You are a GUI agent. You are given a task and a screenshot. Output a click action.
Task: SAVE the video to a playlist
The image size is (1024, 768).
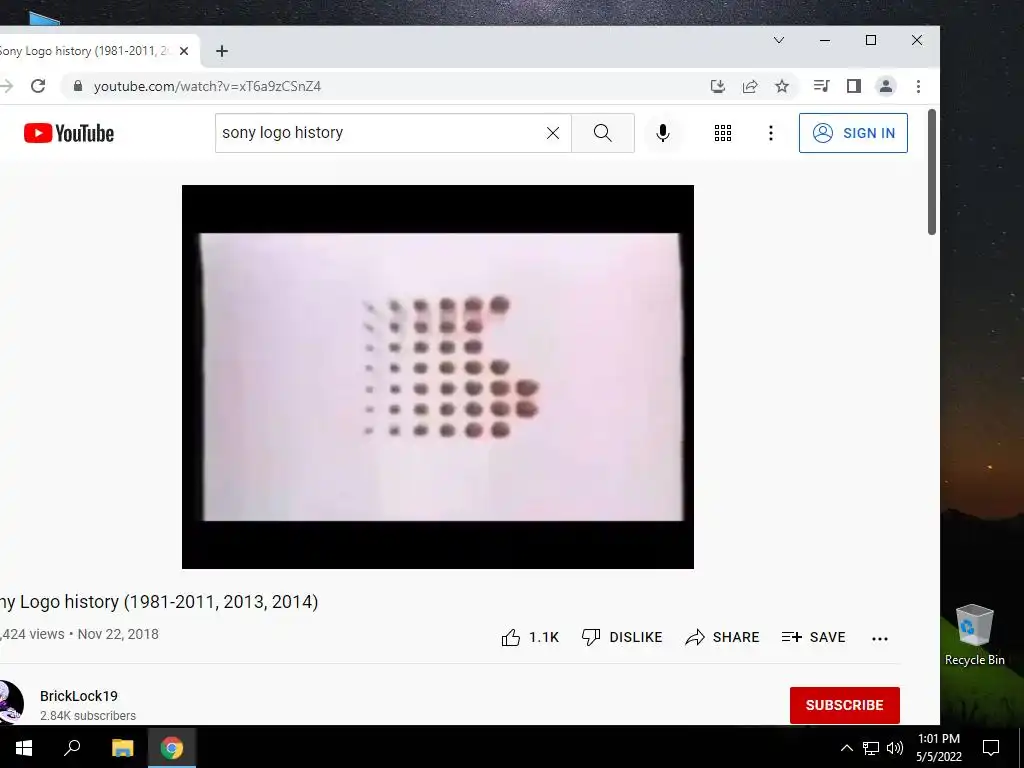point(814,637)
